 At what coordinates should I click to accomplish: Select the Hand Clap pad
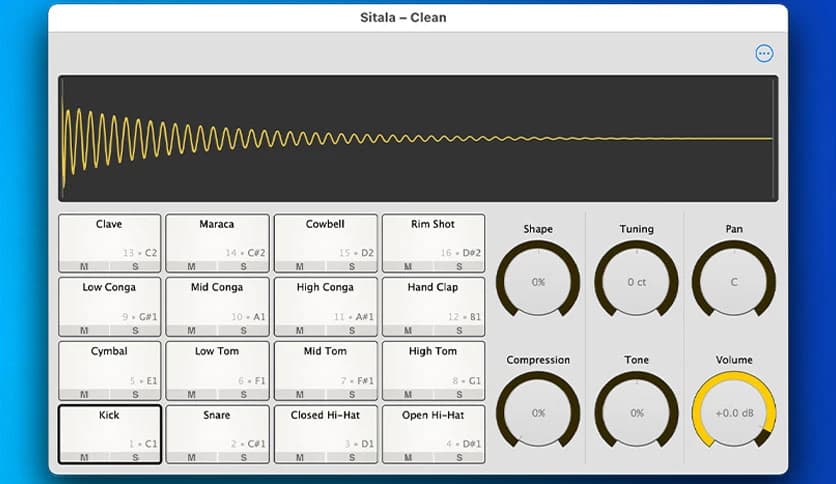tap(433, 306)
